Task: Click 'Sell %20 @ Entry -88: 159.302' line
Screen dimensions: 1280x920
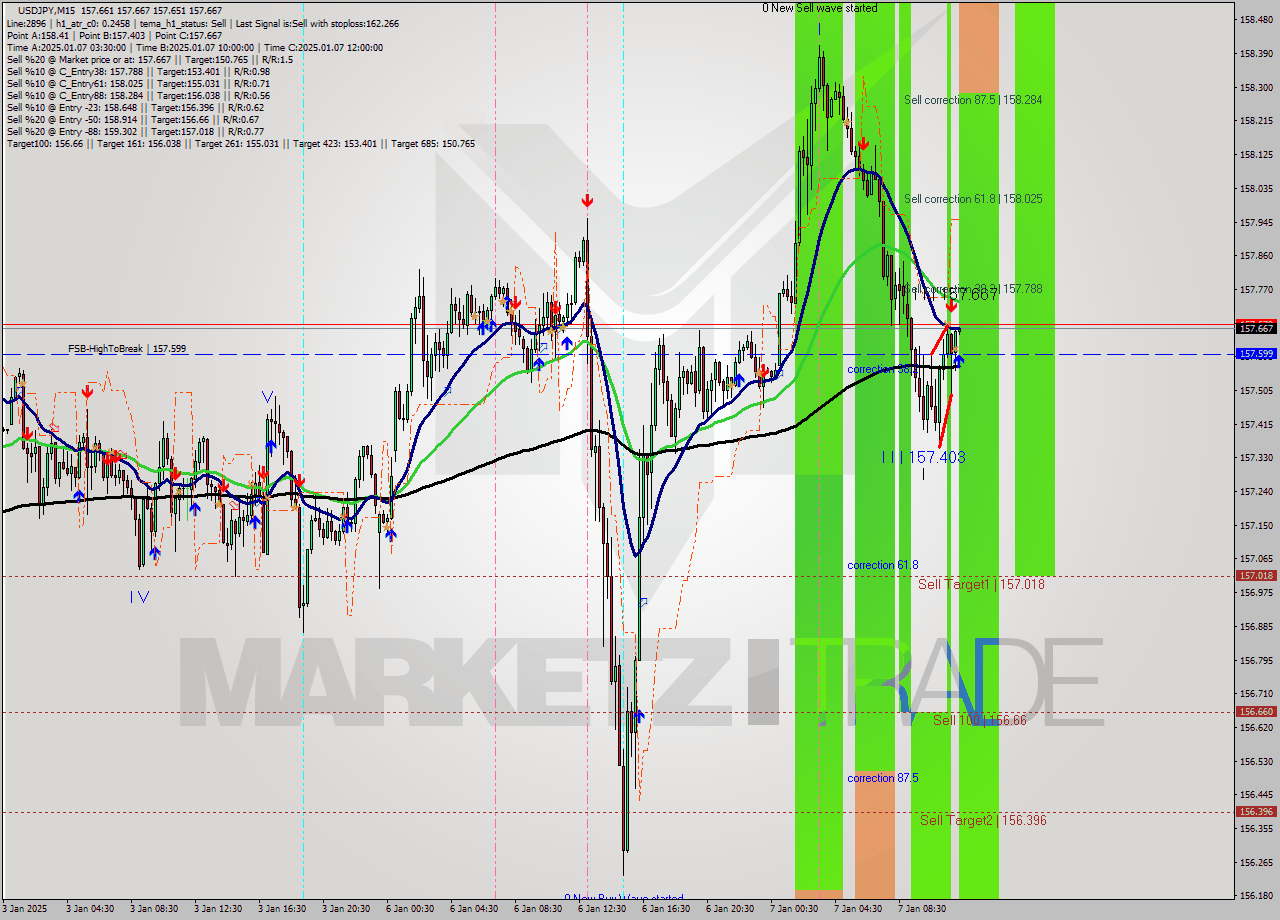Action: [135, 131]
